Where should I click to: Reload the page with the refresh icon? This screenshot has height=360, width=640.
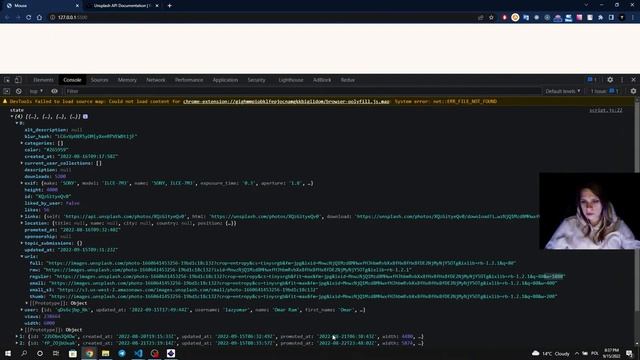point(29,18)
